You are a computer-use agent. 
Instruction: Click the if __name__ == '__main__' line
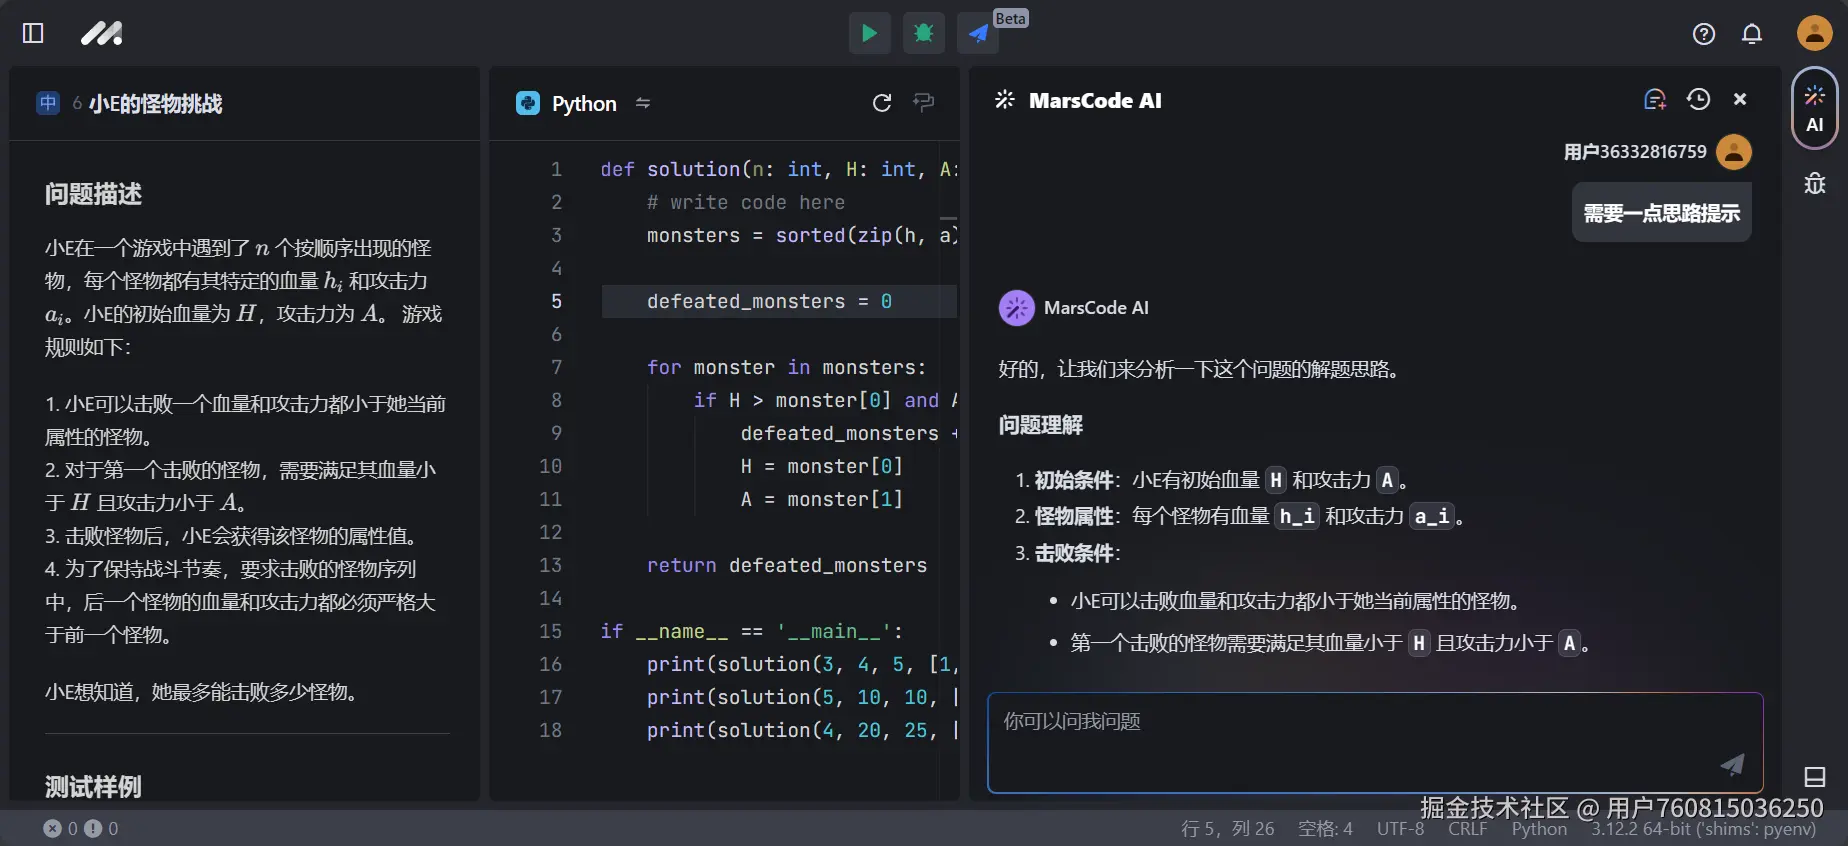point(752,631)
